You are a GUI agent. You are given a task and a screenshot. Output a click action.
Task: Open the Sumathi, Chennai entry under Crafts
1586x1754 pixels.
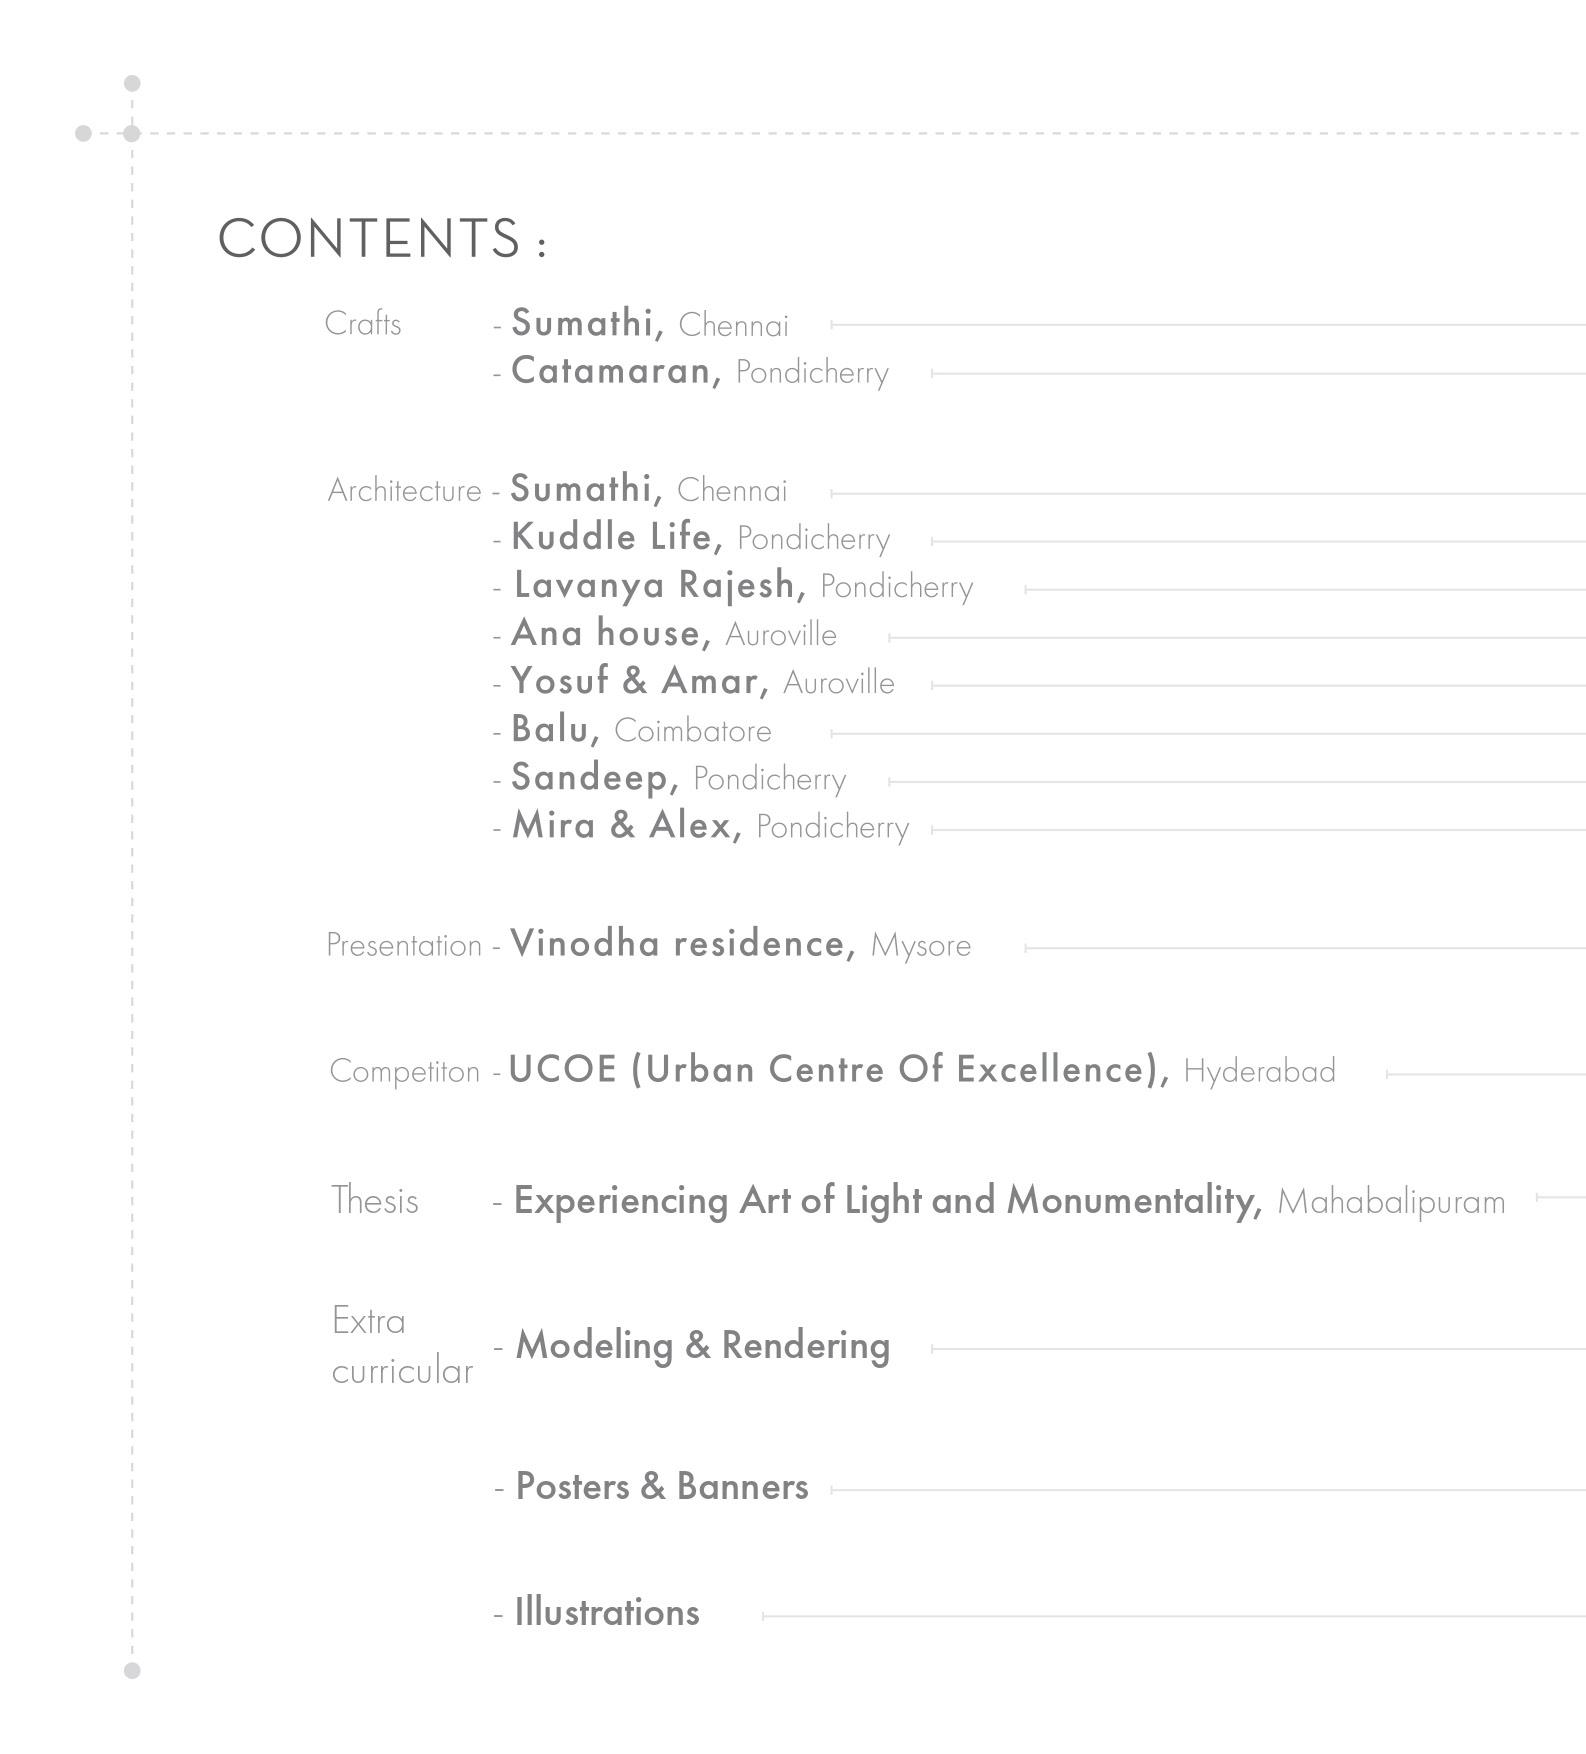coord(650,324)
